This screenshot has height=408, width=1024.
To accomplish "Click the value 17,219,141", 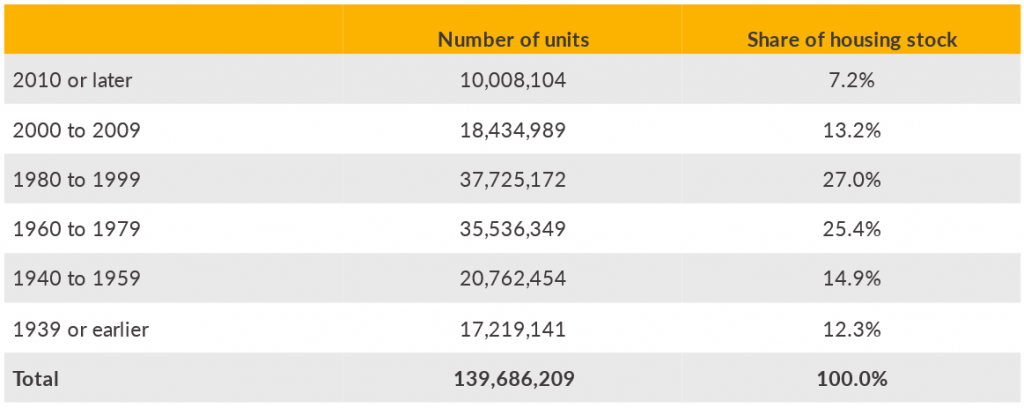I will (x=514, y=329).
